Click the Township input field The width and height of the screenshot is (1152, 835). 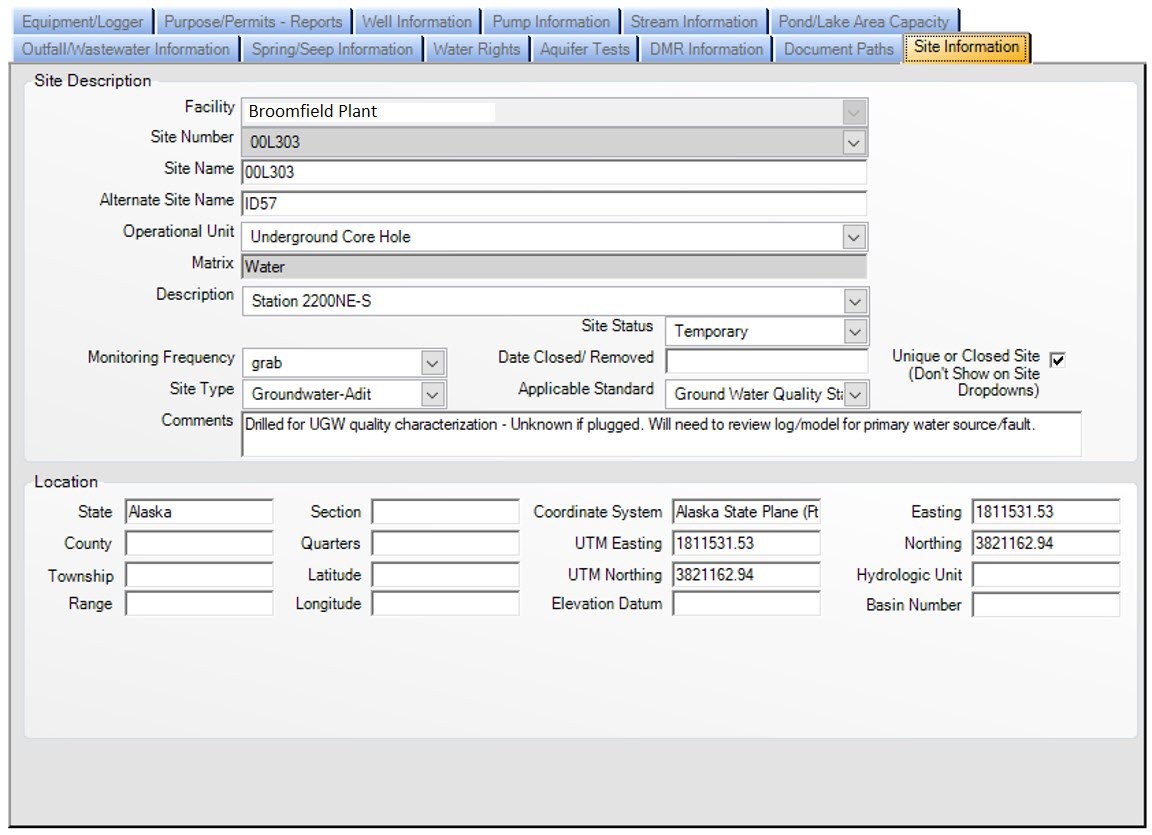[x=199, y=574]
